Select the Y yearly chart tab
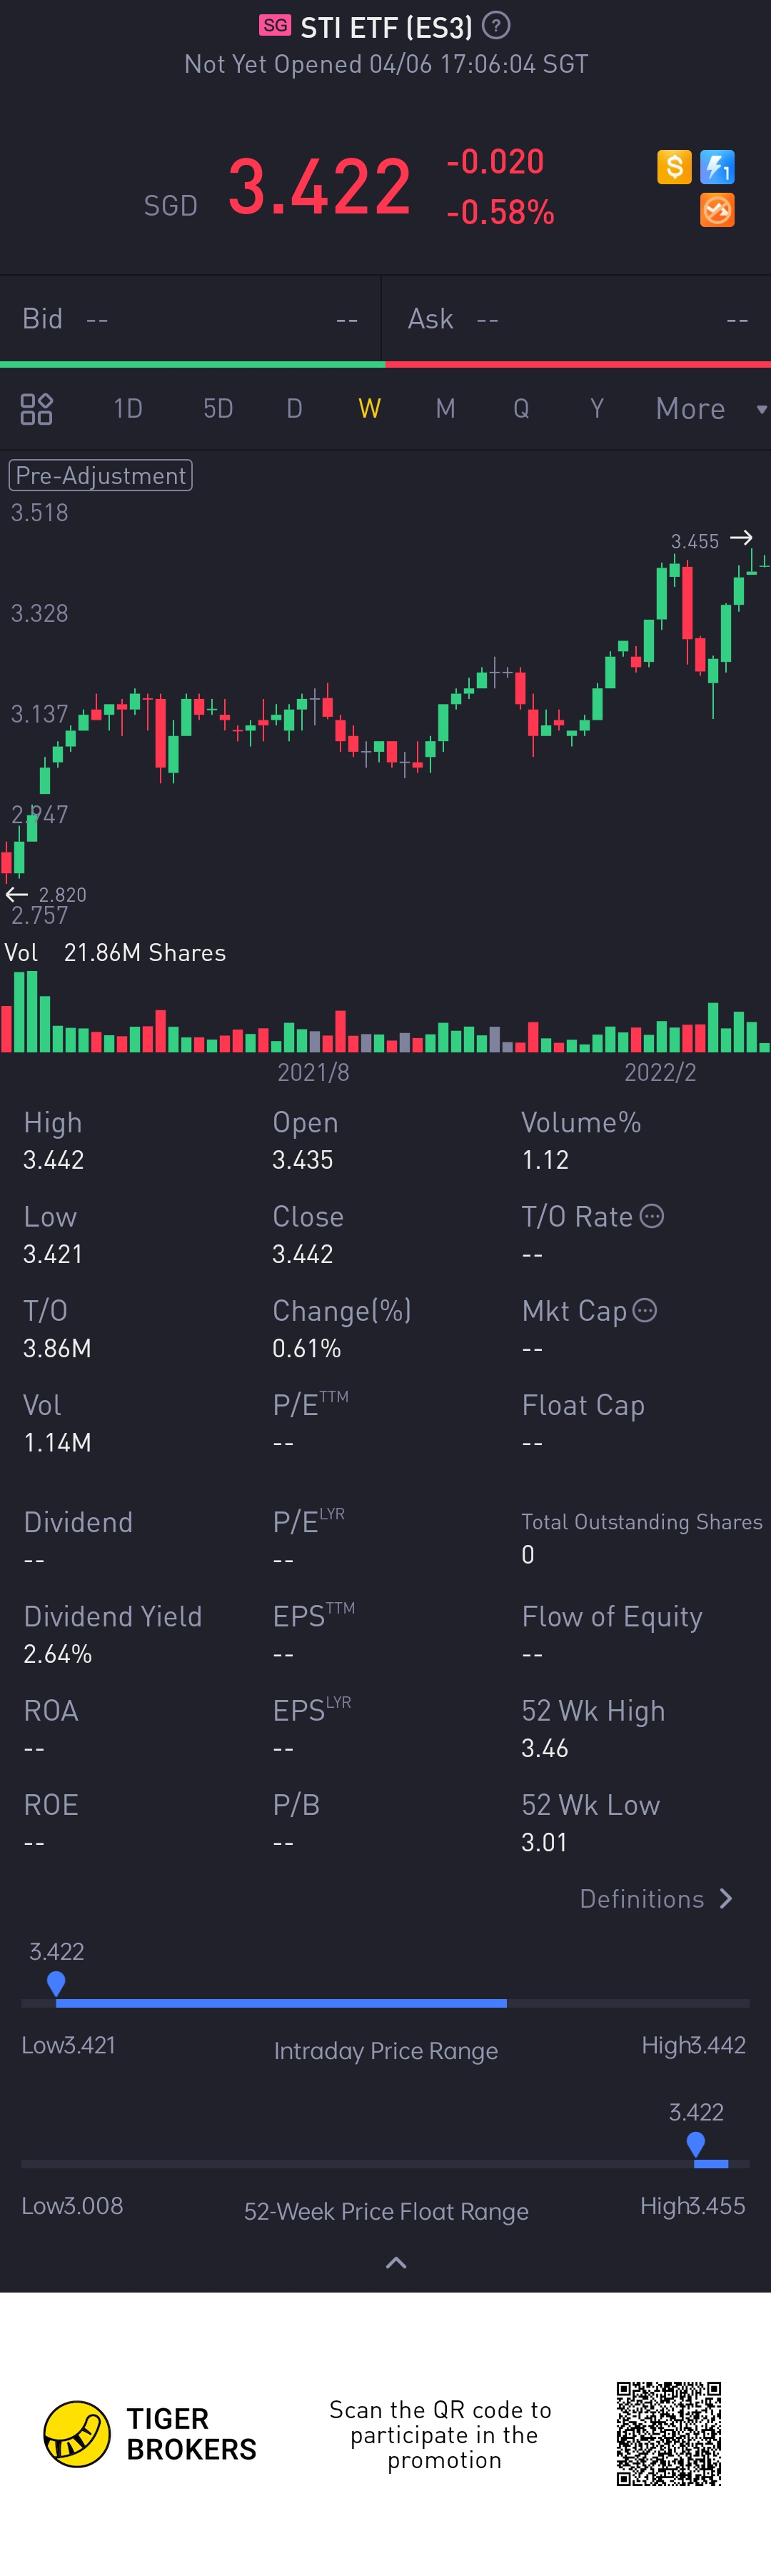 pos(597,409)
